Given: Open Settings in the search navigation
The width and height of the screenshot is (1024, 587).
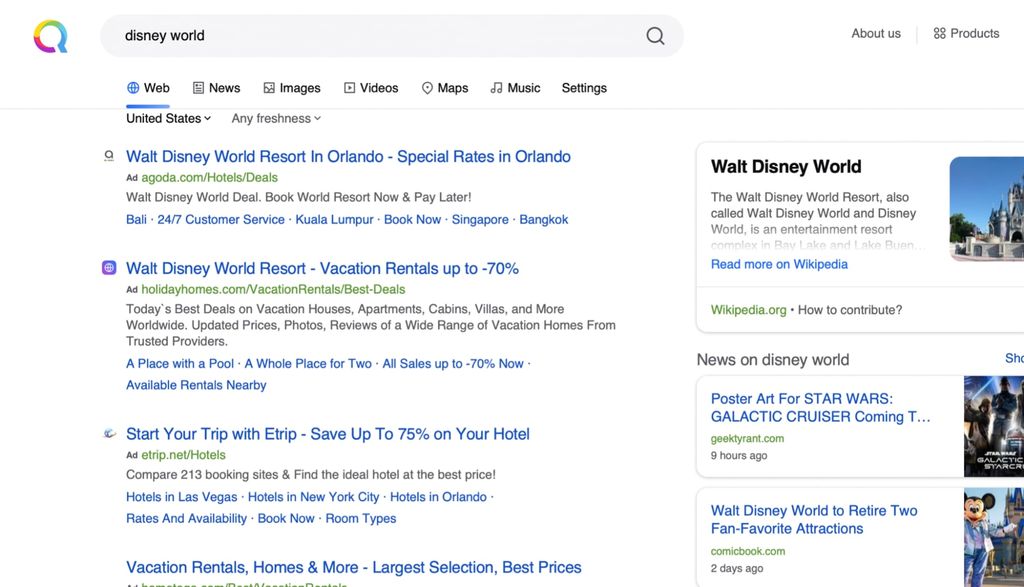Looking at the screenshot, I should (x=584, y=88).
